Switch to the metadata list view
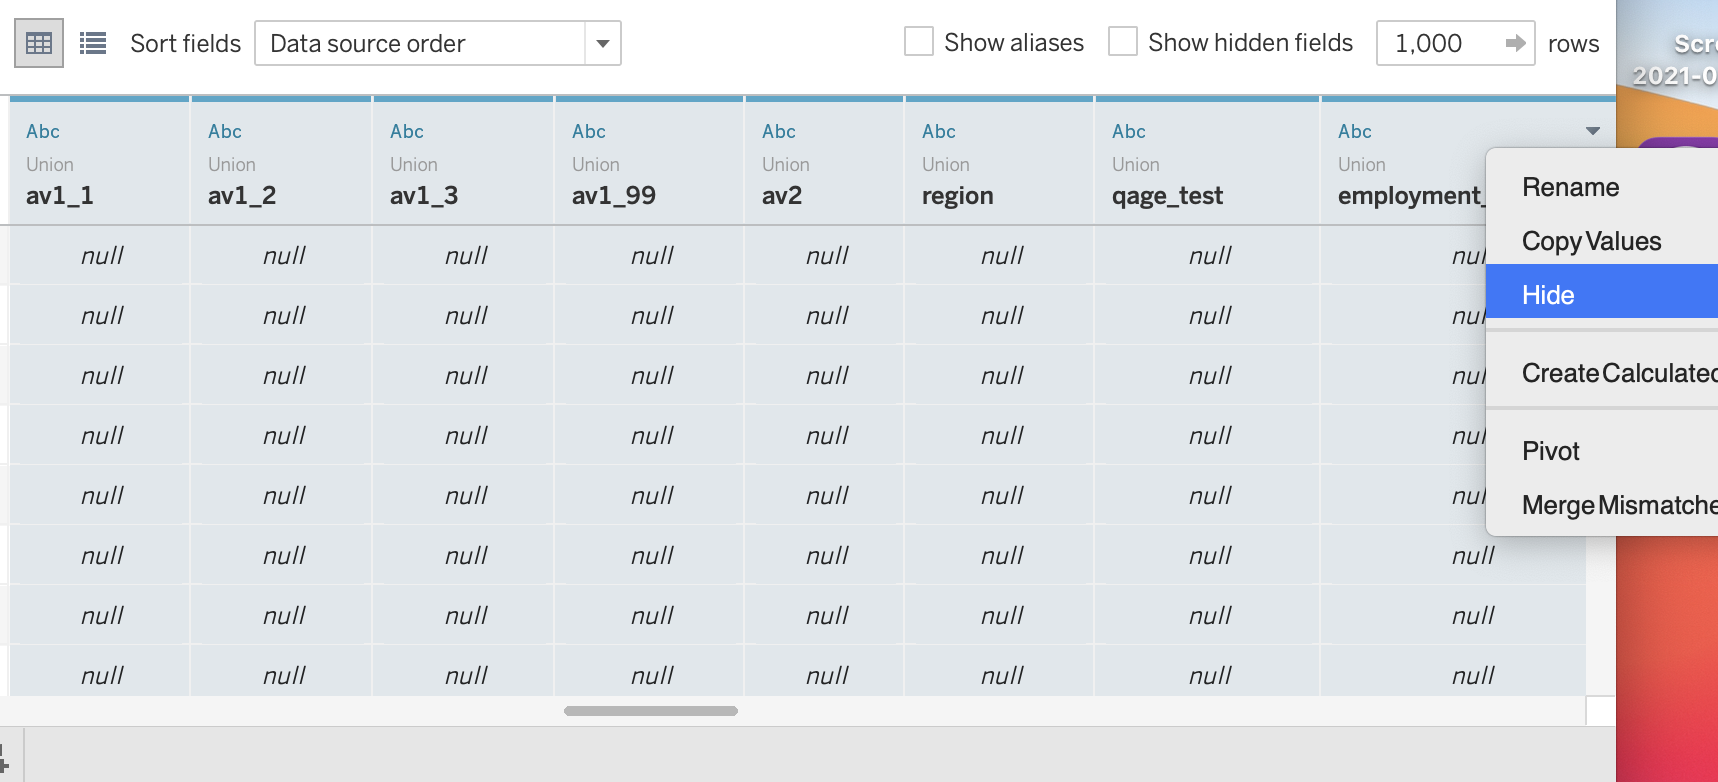 93,43
